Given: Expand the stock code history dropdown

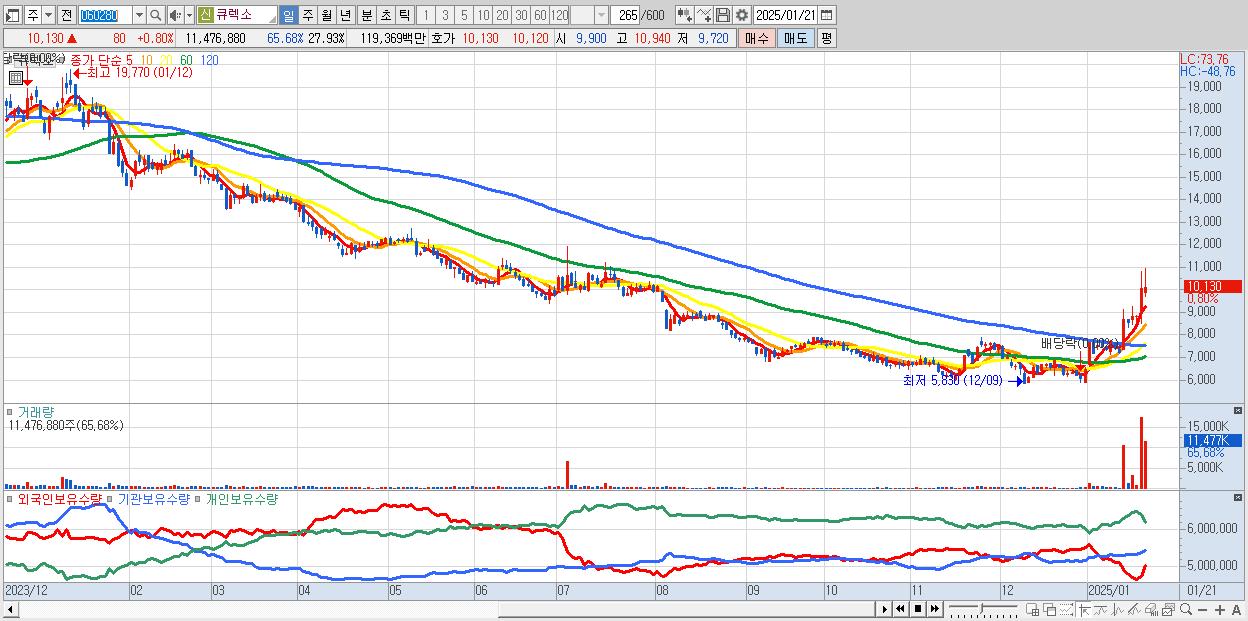Looking at the screenshot, I should (x=139, y=15).
